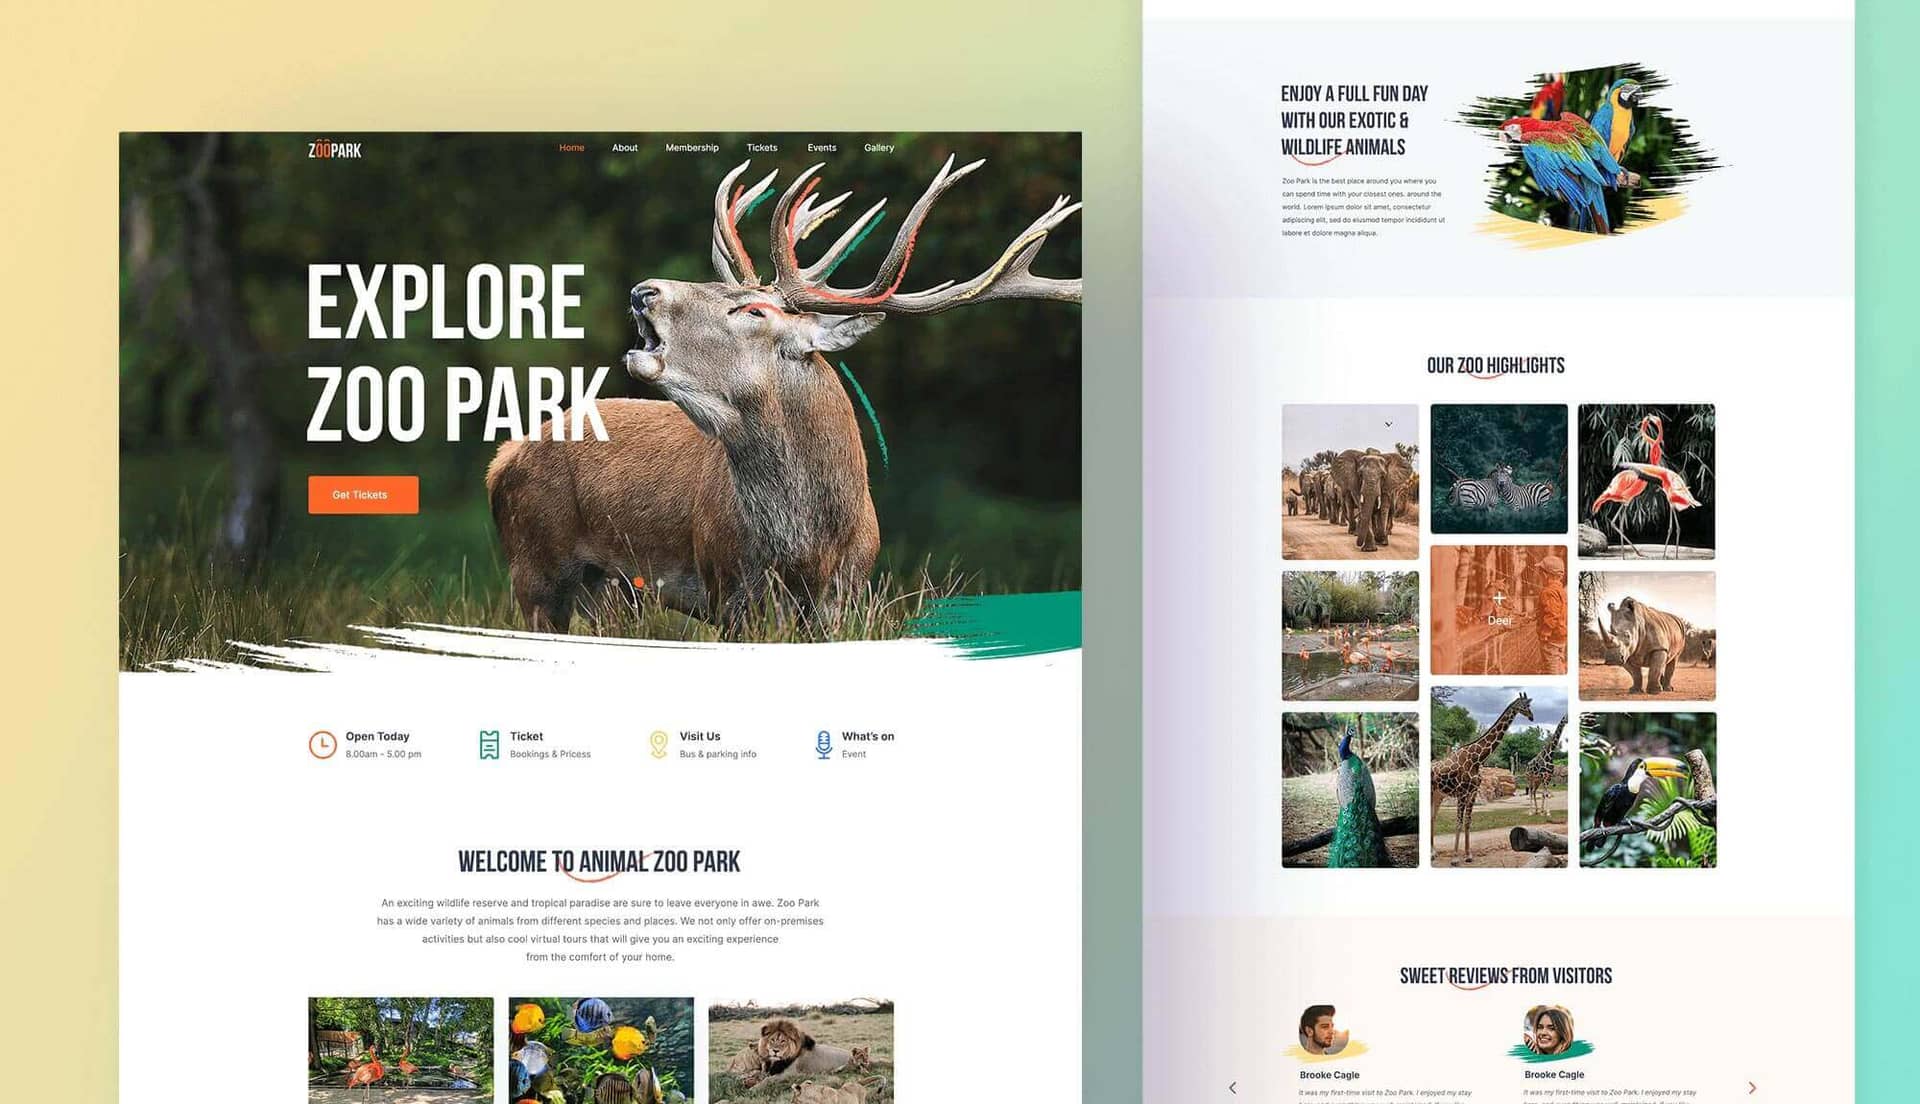Select the tropical fish aquarium photo
Viewport: 1920px width, 1104px height.
tap(601, 1050)
